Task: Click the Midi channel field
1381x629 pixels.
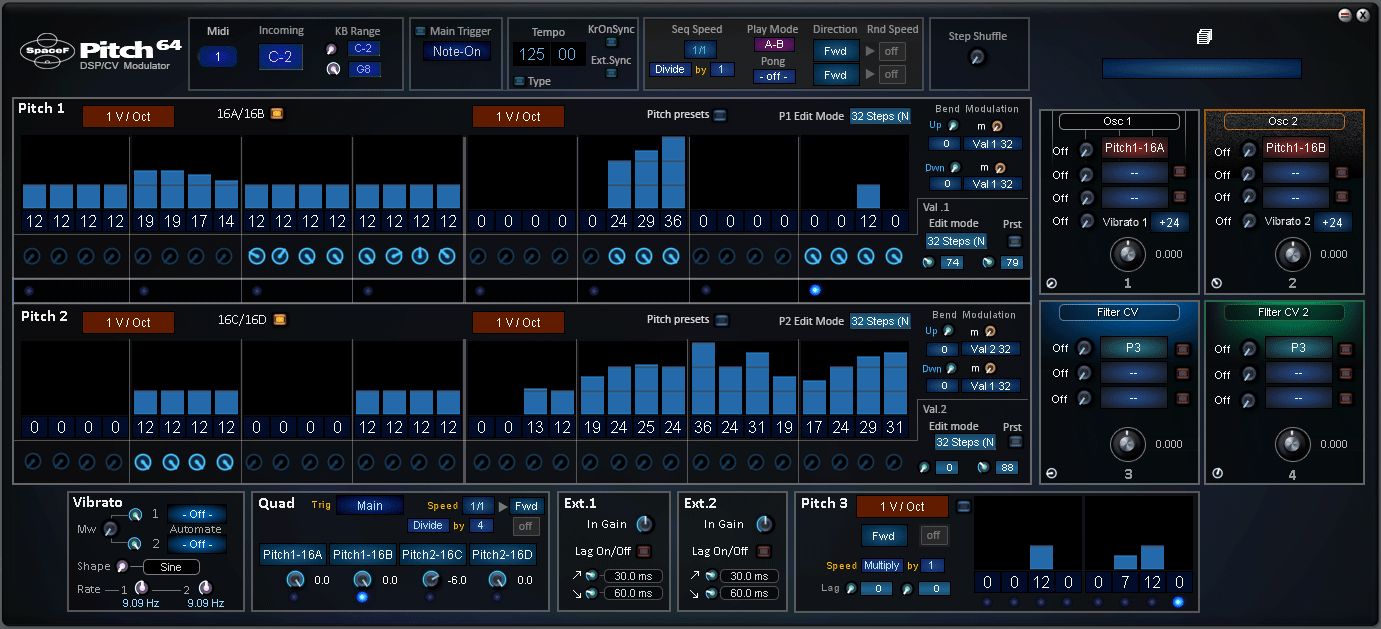Action: pos(218,57)
